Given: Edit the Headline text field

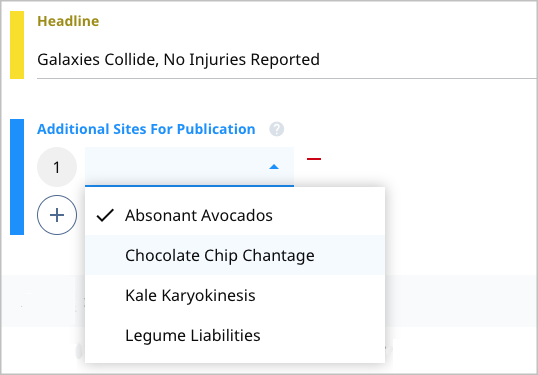Looking at the screenshot, I should click(286, 60).
